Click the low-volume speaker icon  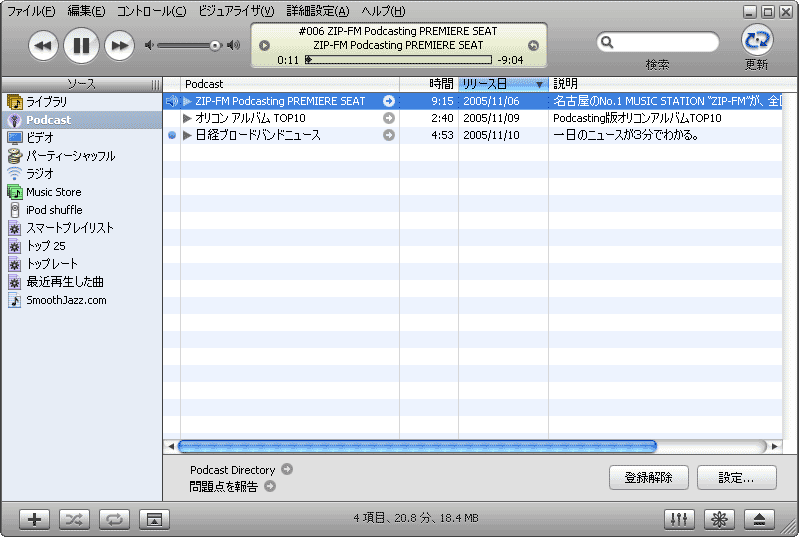pyautogui.click(x=149, y=45)
